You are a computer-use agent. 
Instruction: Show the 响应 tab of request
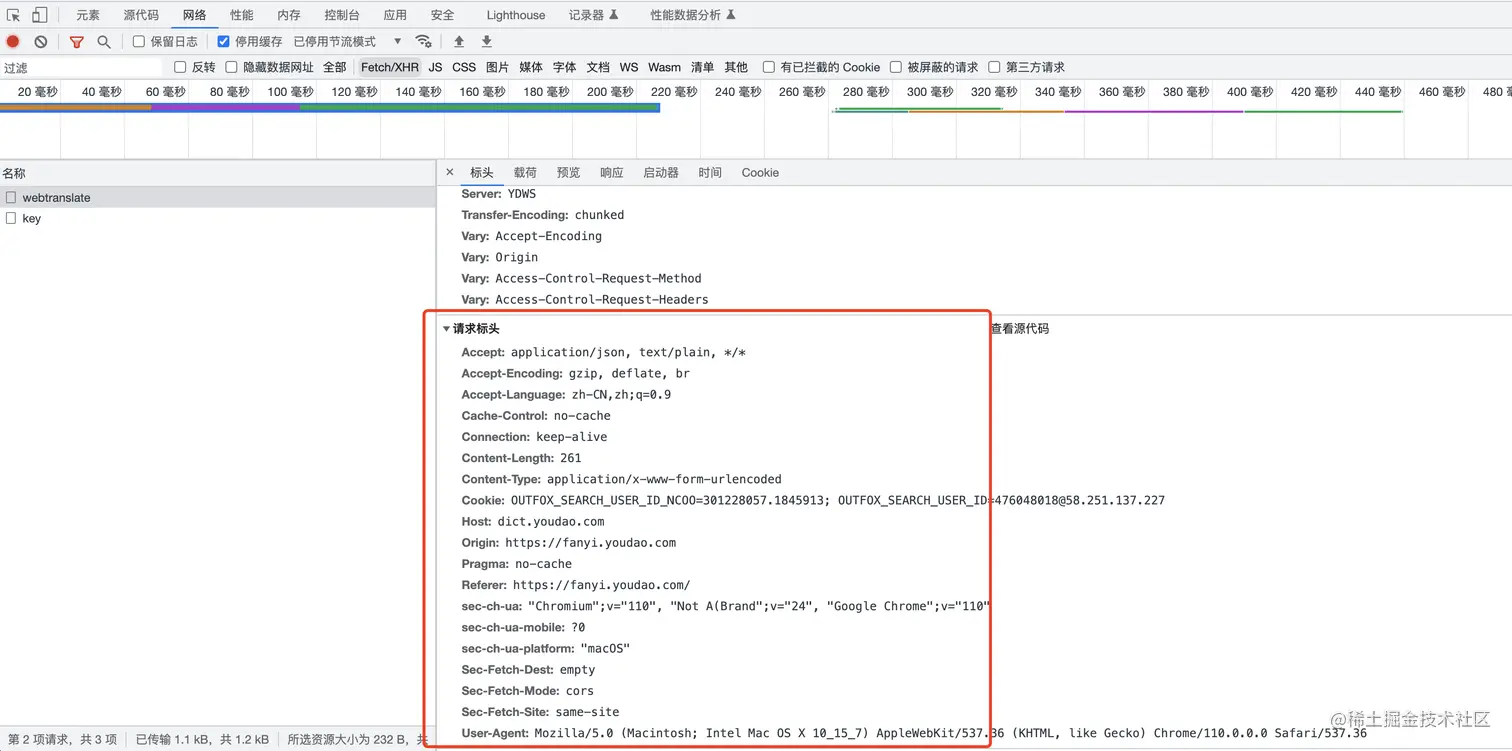pos(612,172)
